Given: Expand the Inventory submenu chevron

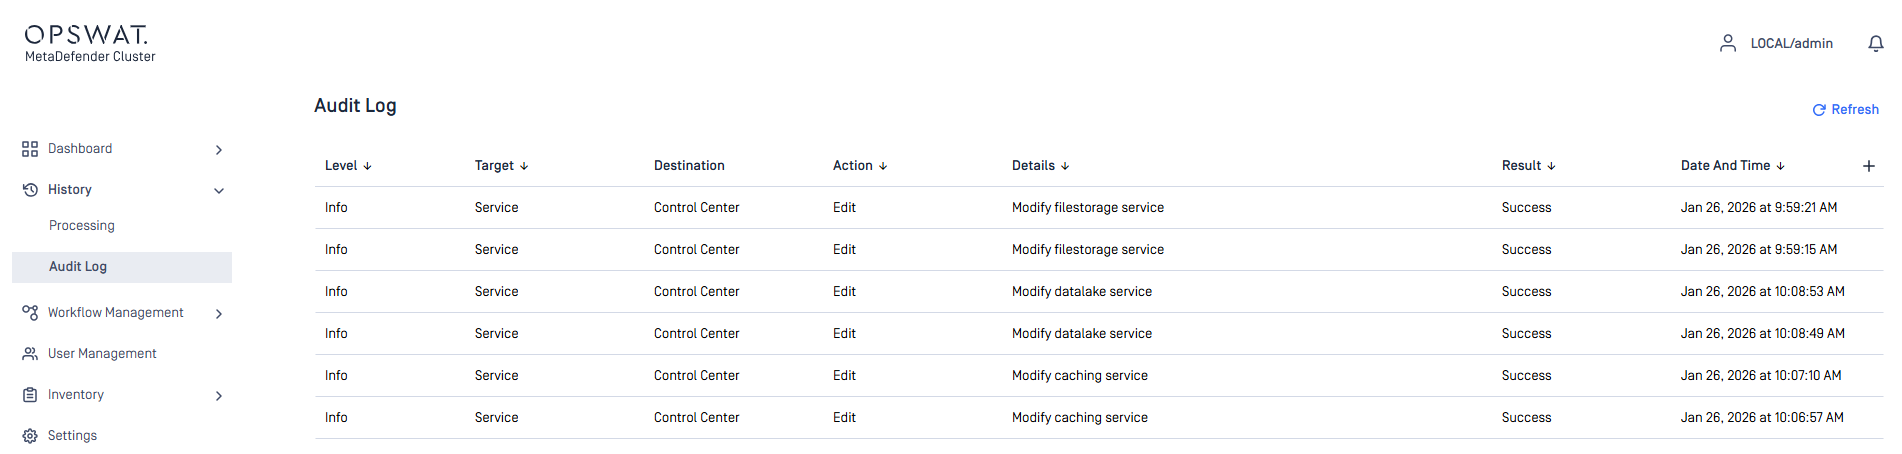Looking at the screenshot, I should 219,396.
